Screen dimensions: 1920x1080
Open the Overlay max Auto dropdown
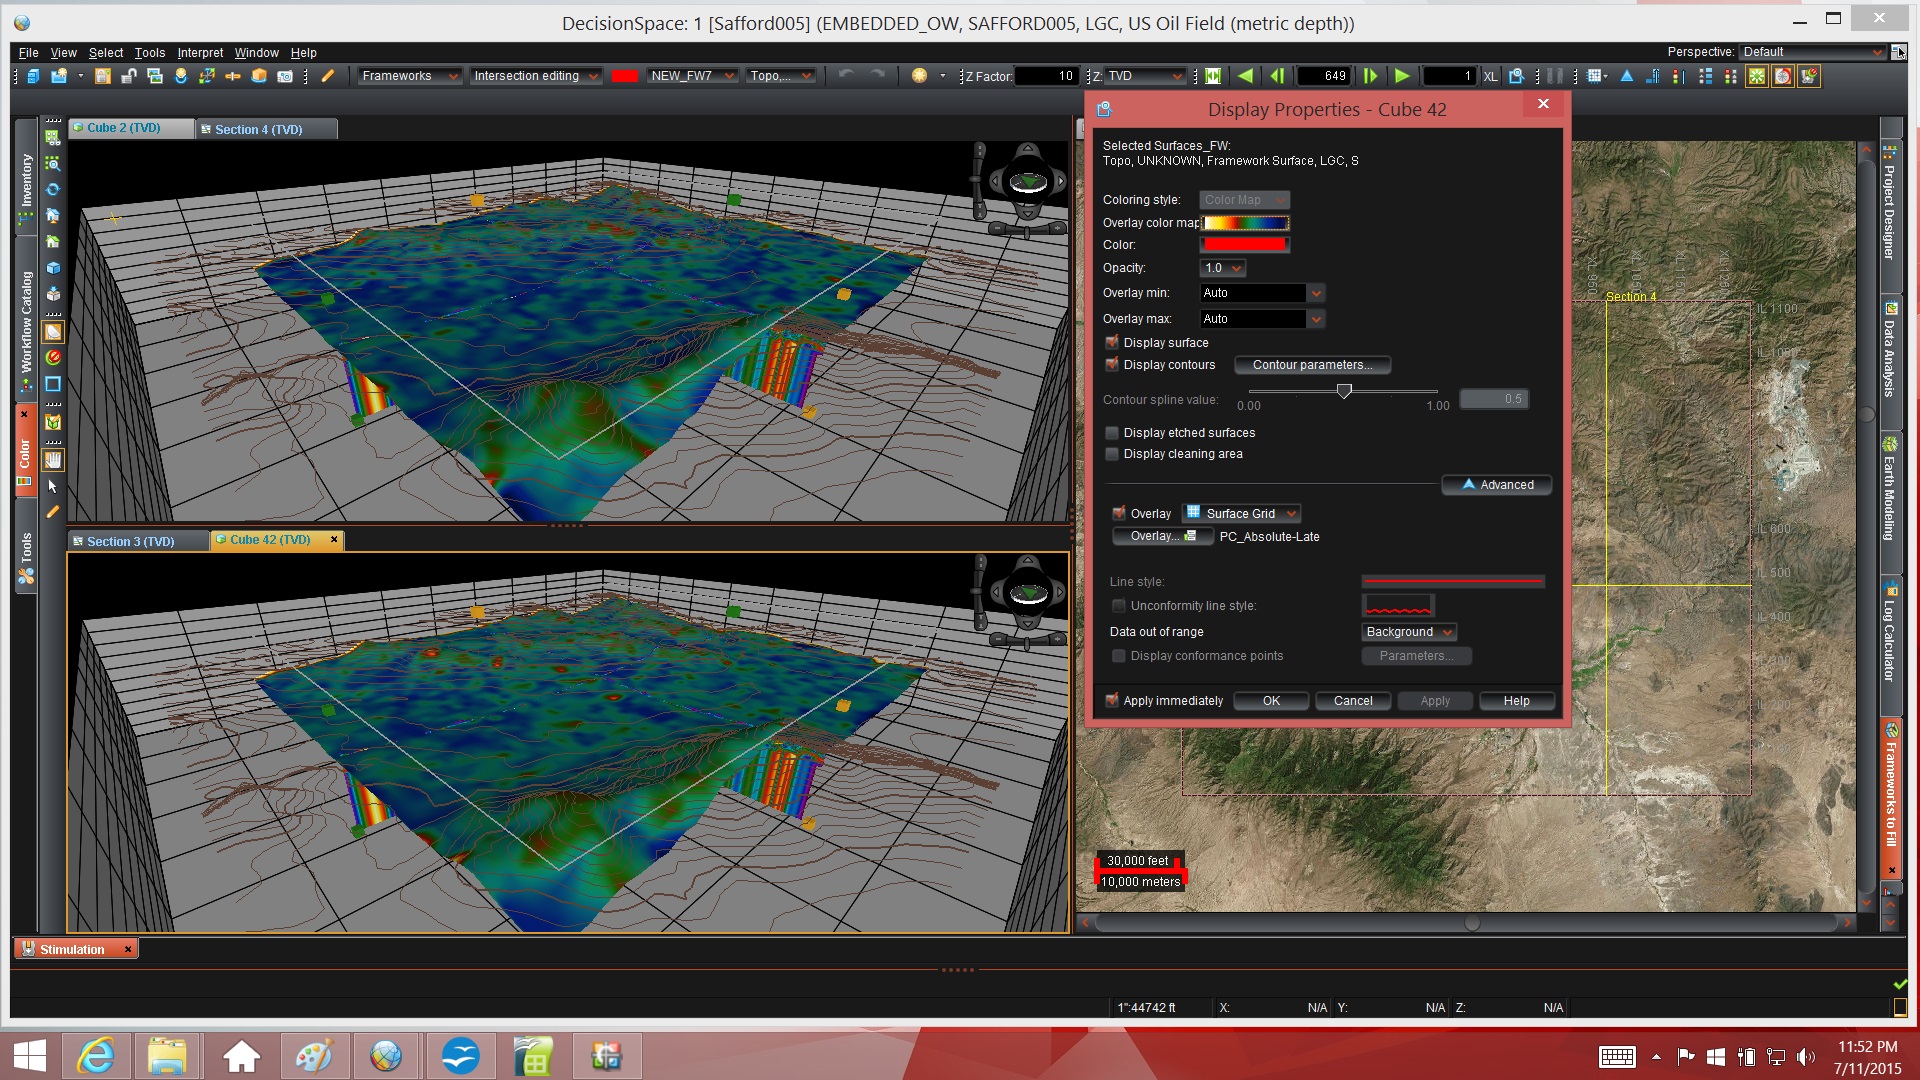[x=1262, y=319]
